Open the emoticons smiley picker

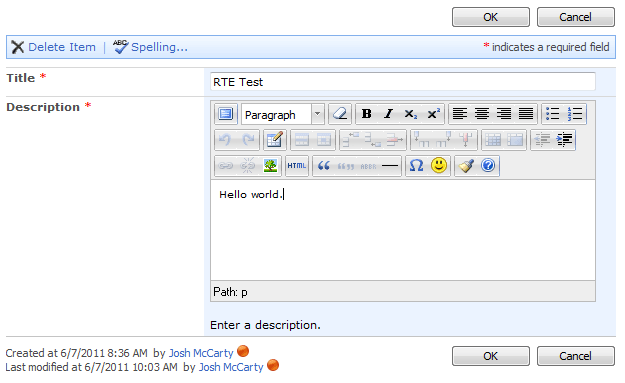439,165
